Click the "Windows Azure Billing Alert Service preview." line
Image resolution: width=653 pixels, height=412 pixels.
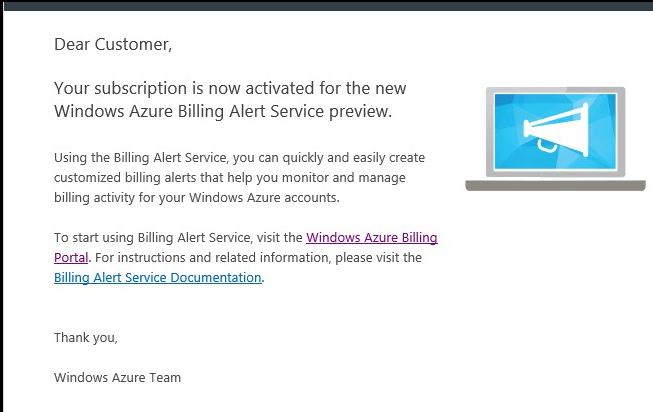tap(223, 111)
